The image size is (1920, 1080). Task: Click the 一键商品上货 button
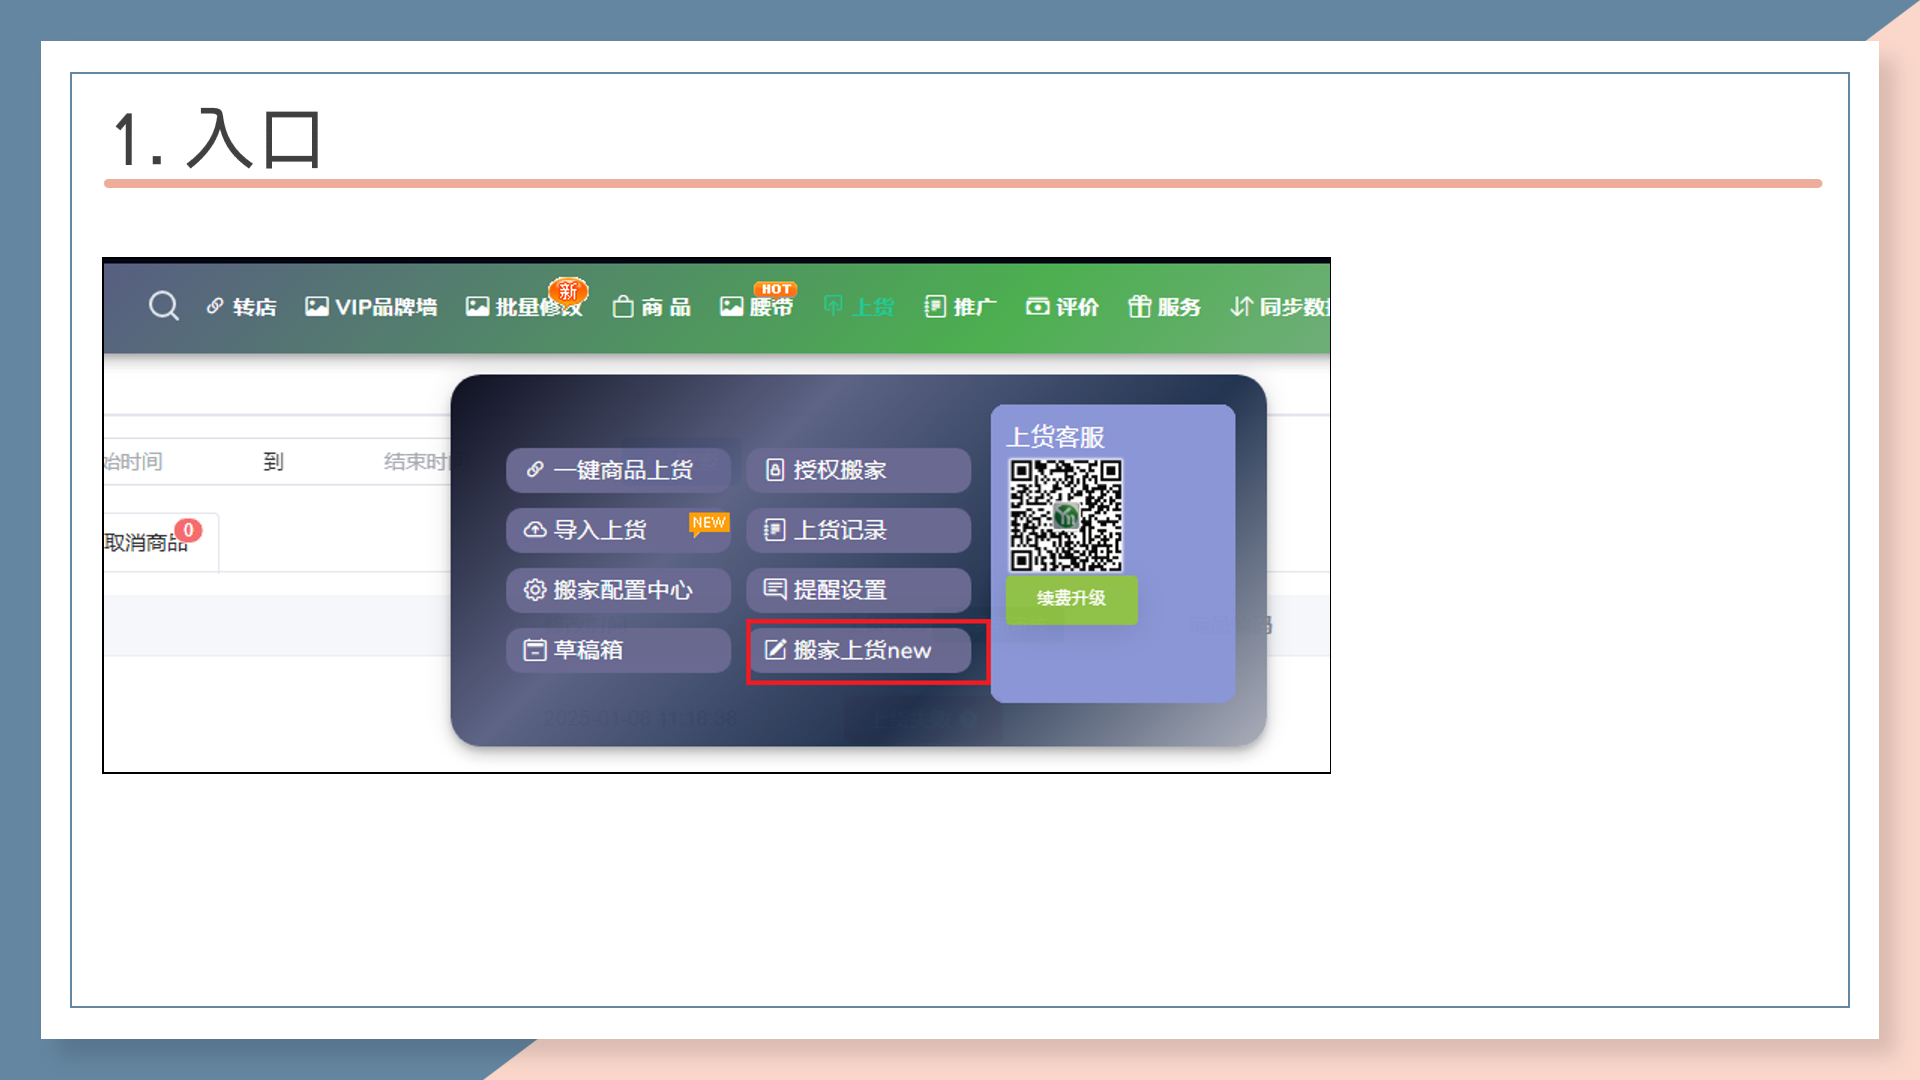pos(618,470)
